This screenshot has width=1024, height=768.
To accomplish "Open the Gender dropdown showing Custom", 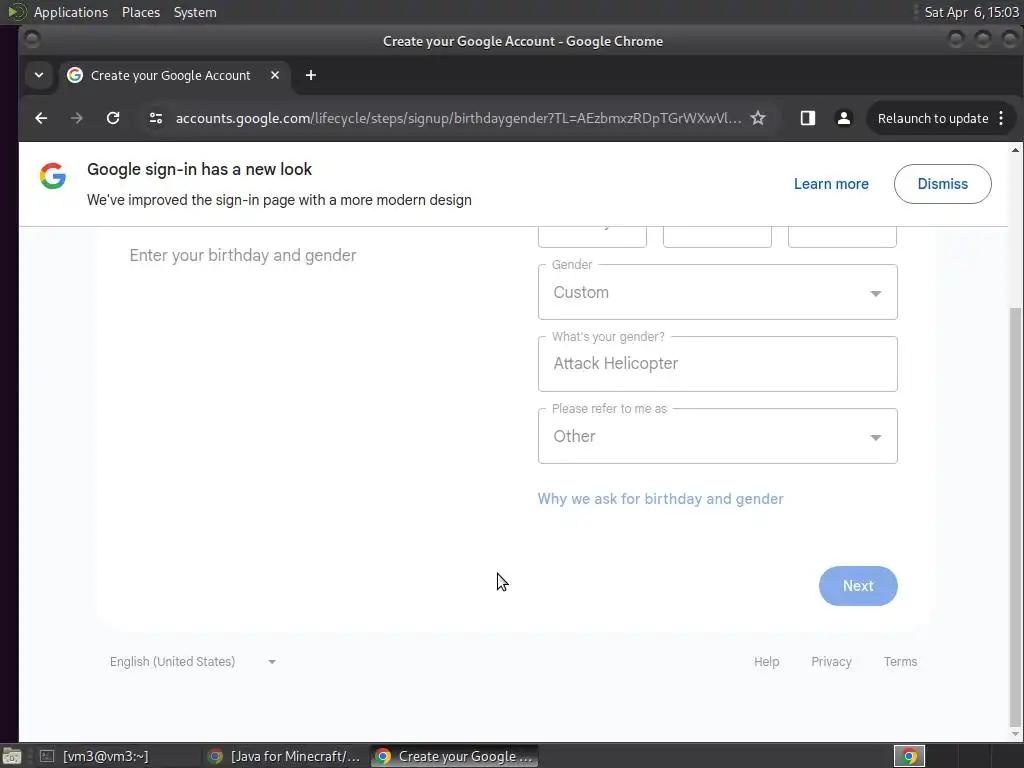I will [x=718, y=293].
